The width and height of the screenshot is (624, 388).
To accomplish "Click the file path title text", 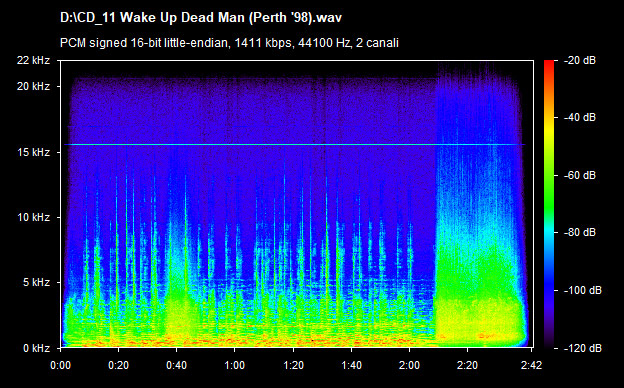I will point(201,18).
